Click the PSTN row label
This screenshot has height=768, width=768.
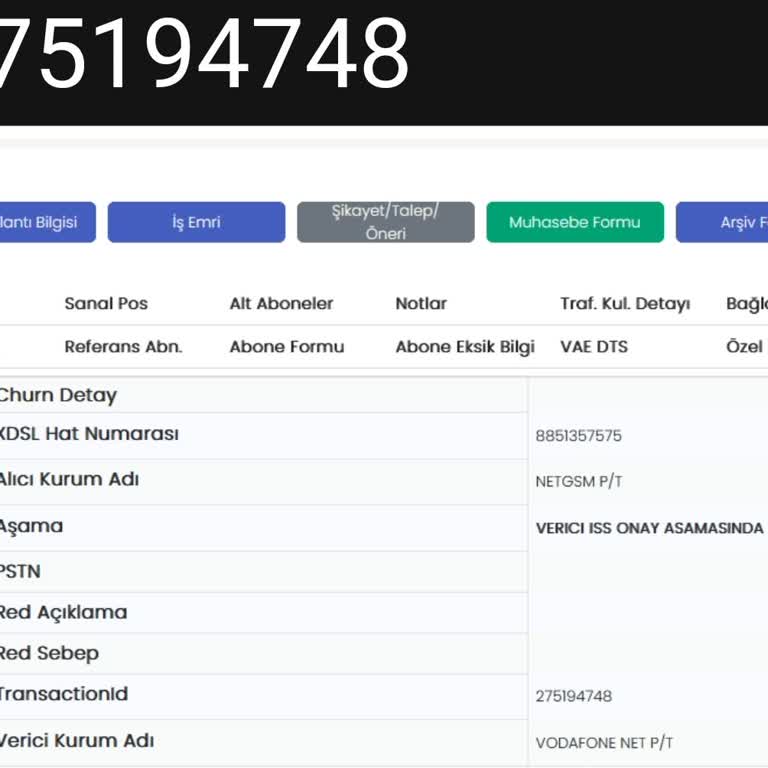click(20, 572)
